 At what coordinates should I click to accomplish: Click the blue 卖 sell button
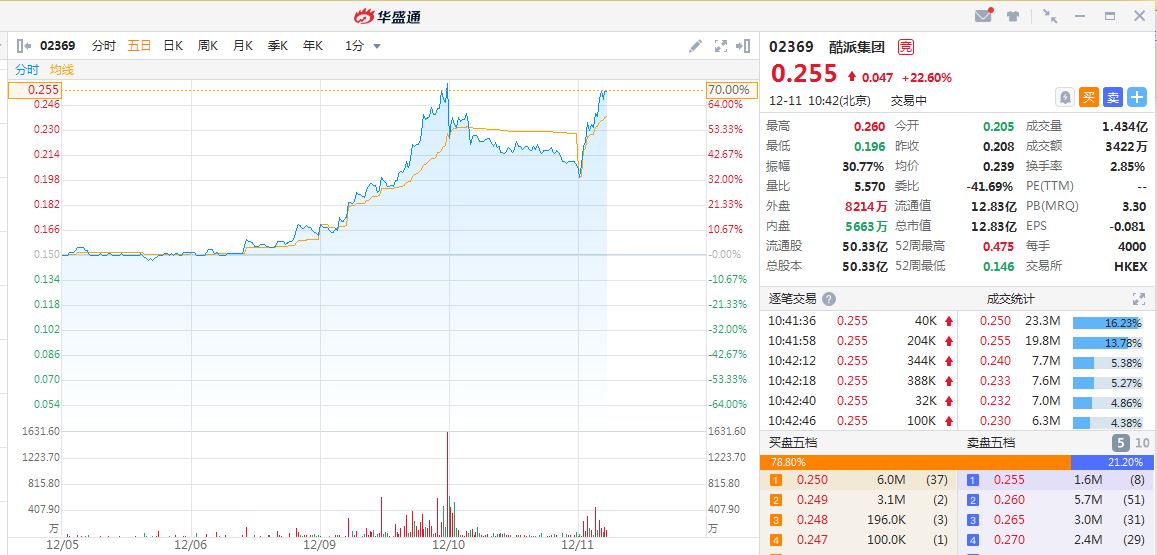(x=1113, y=97)
